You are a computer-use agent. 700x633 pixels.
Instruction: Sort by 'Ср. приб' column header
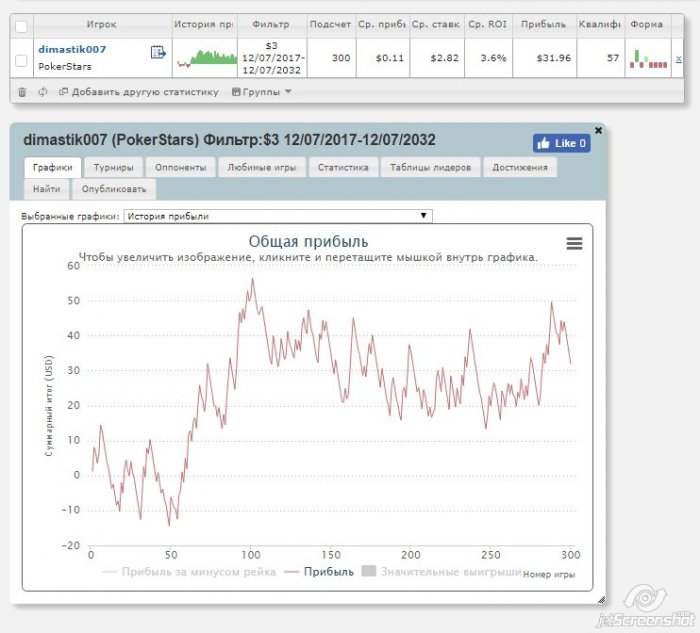tap(382, 25)
